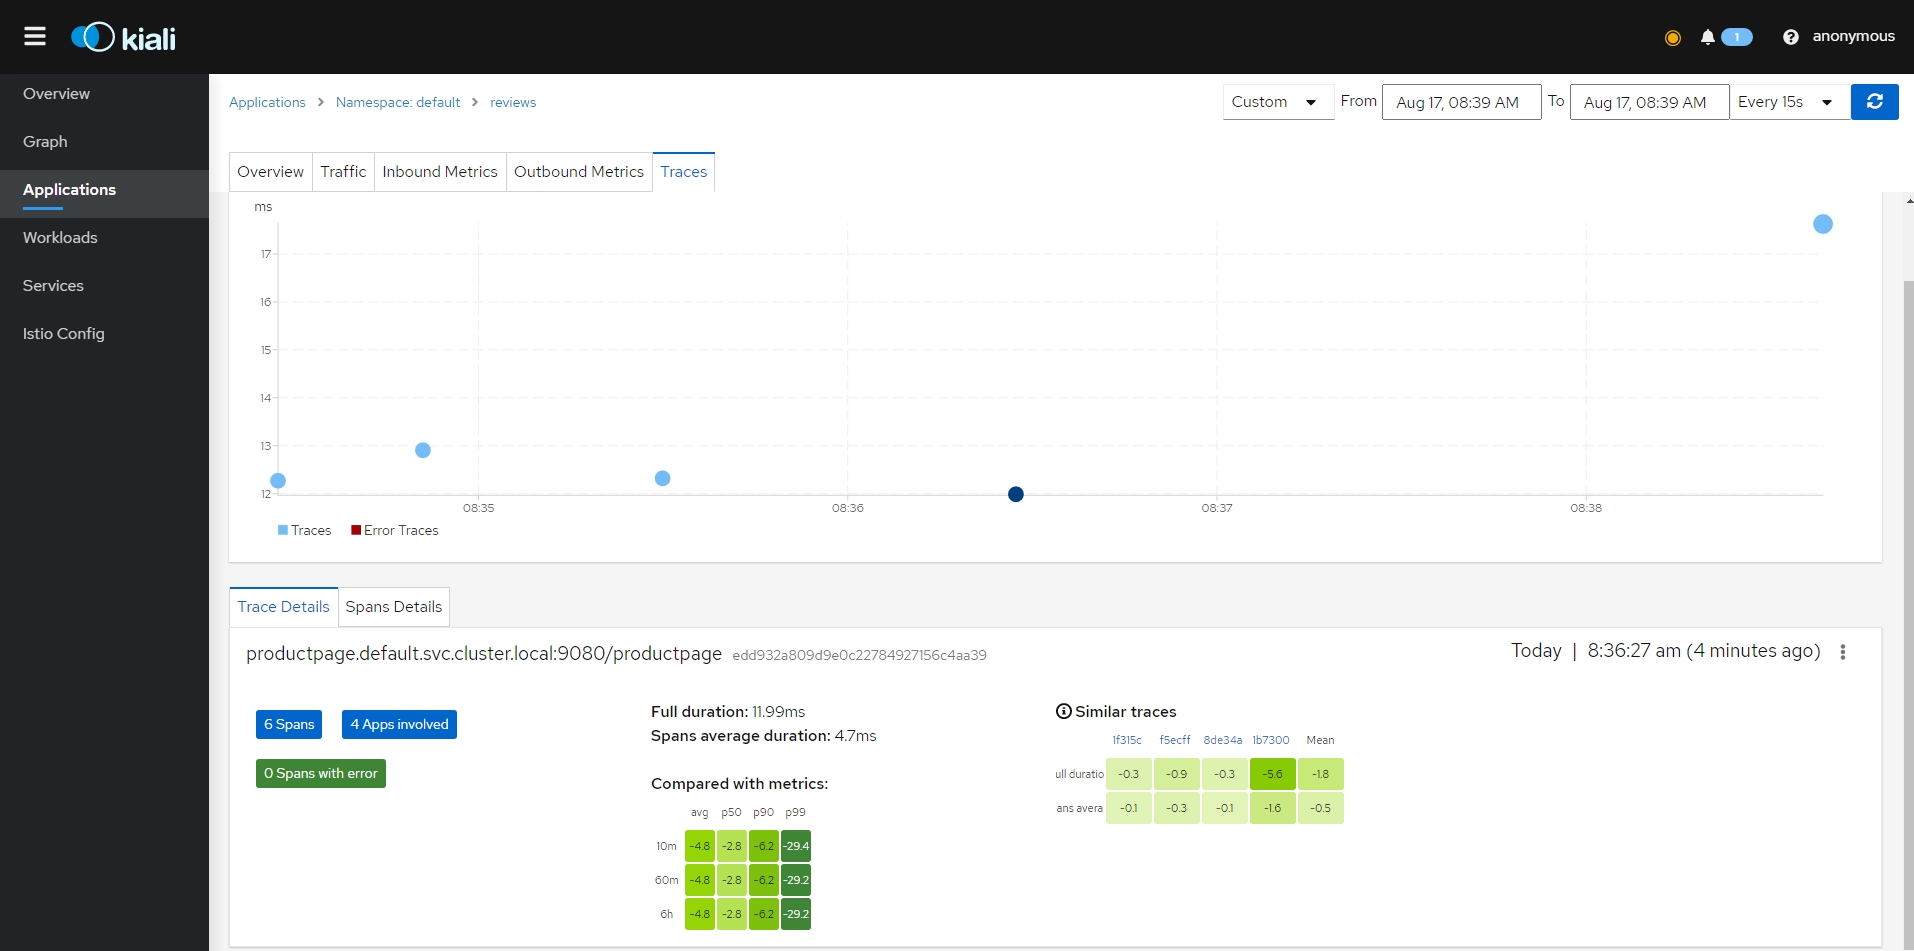Toggle Traces series in chart legend

(x=304, y=531)
